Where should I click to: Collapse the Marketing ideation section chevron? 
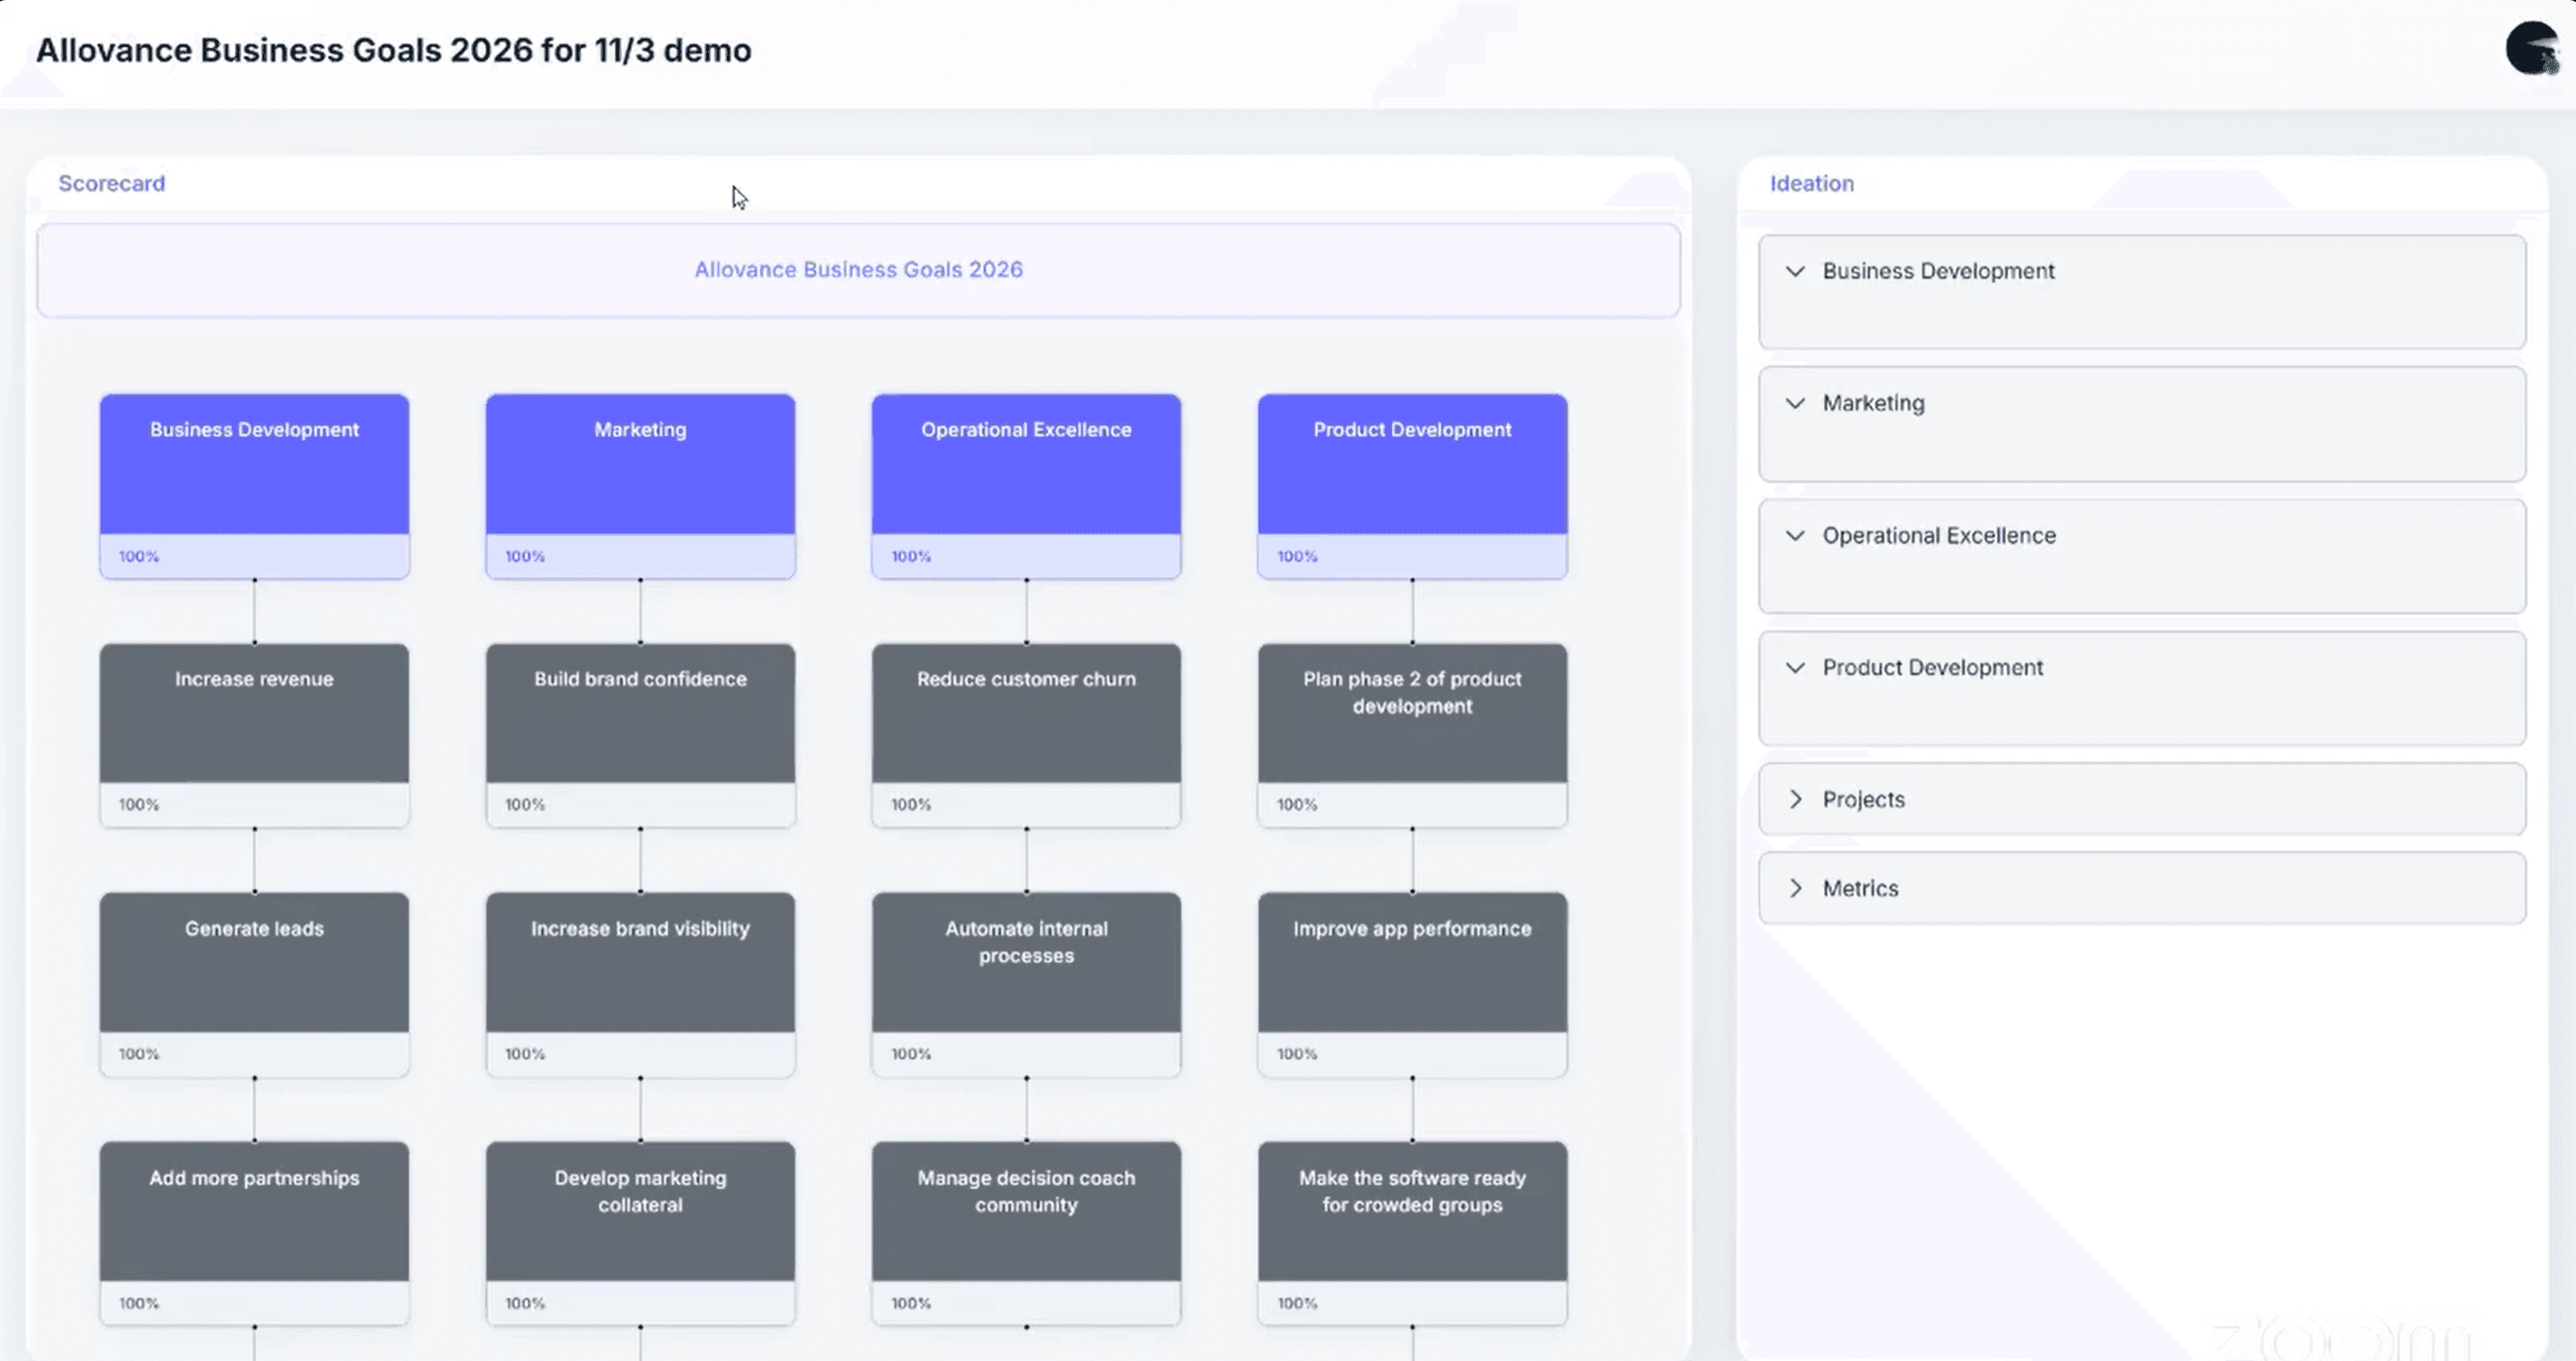tap(1795, 403)
